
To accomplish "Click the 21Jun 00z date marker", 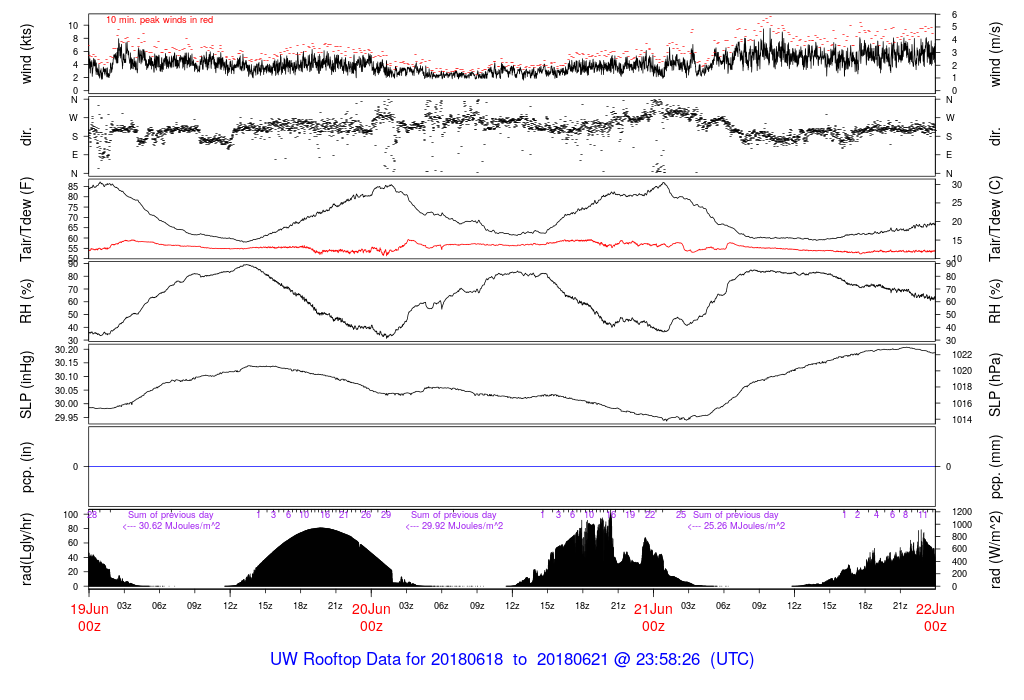I will click(x=653, y=616).
